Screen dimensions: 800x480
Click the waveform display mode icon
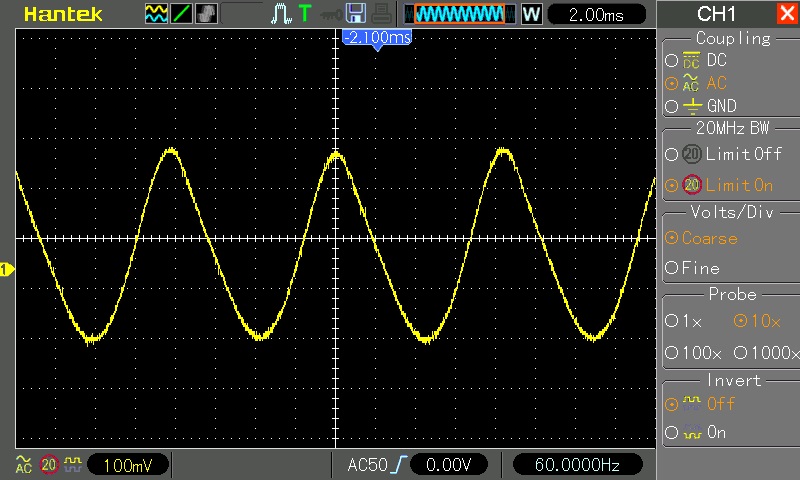pos(157,14)
